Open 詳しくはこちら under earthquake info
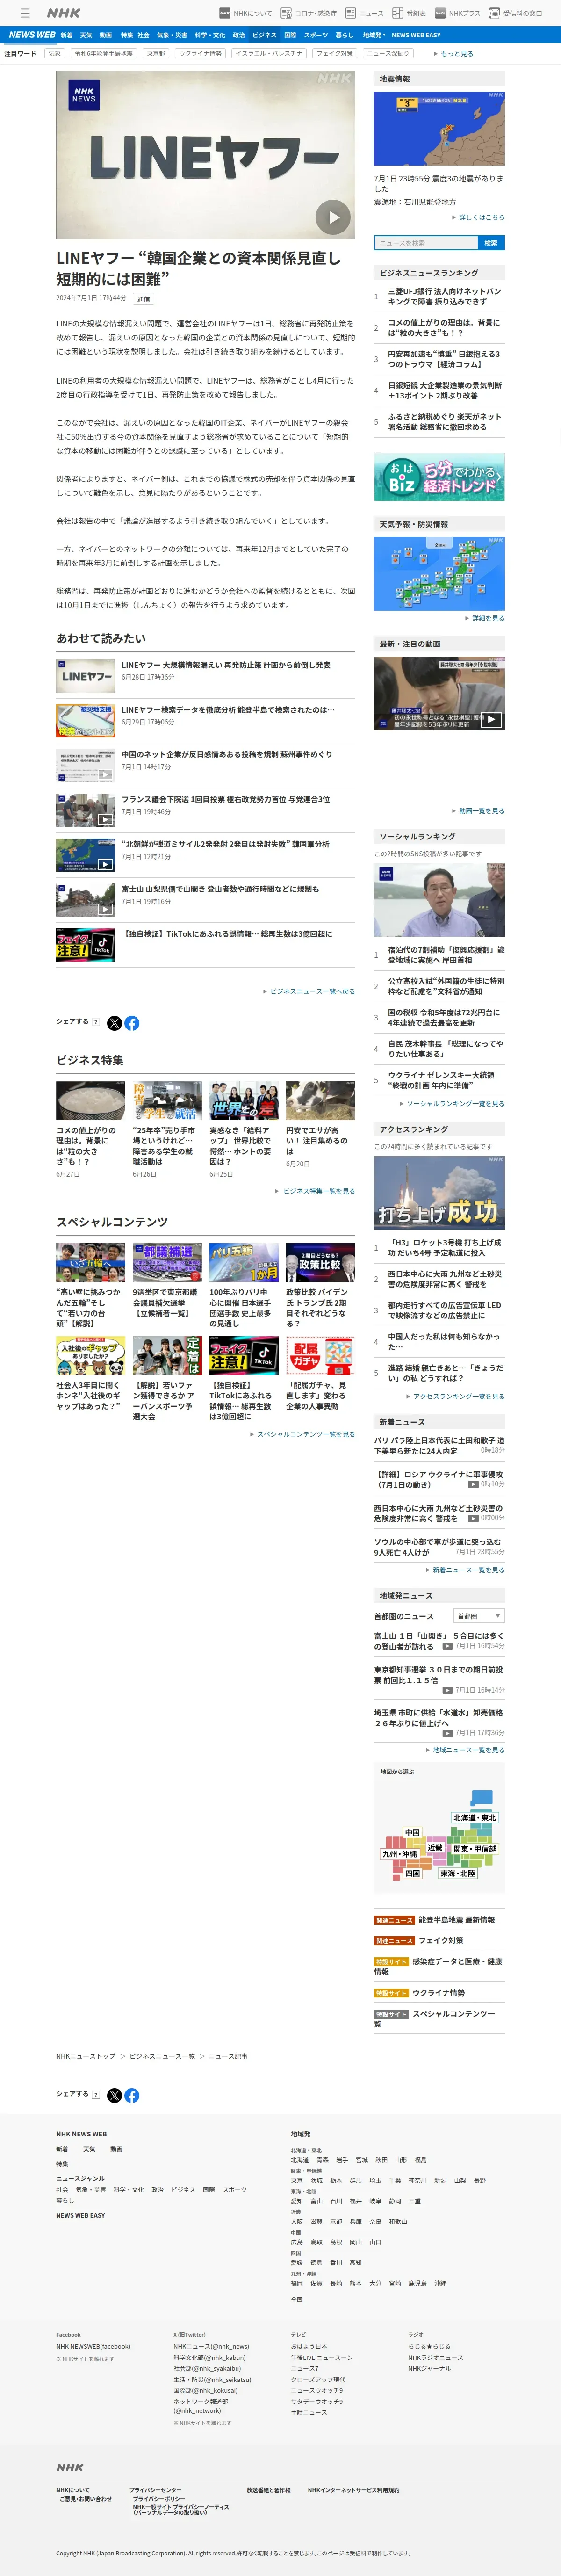This screenshot has width=561, height=2576. pyautogui.click(x=479, y=217)
